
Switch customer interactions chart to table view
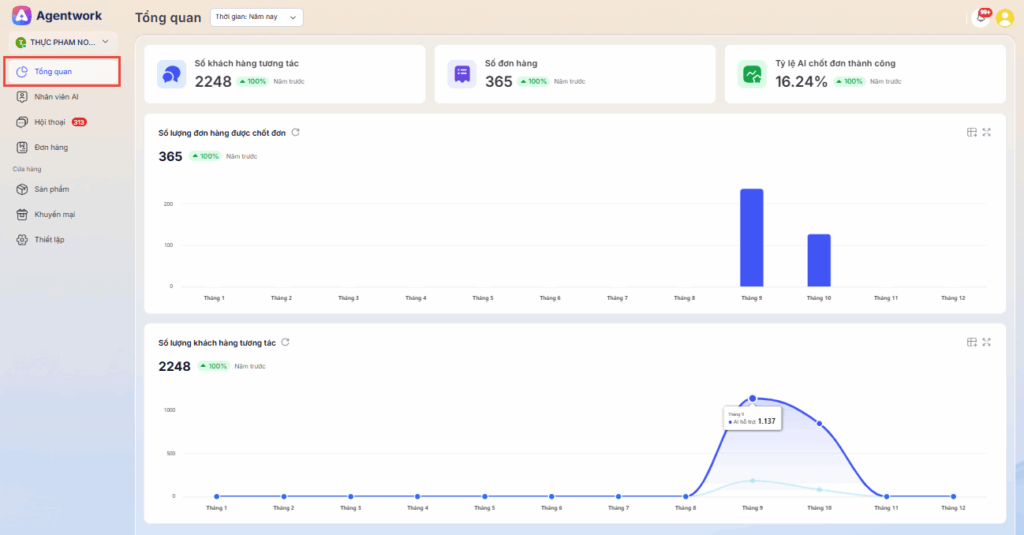click(971, 342)
